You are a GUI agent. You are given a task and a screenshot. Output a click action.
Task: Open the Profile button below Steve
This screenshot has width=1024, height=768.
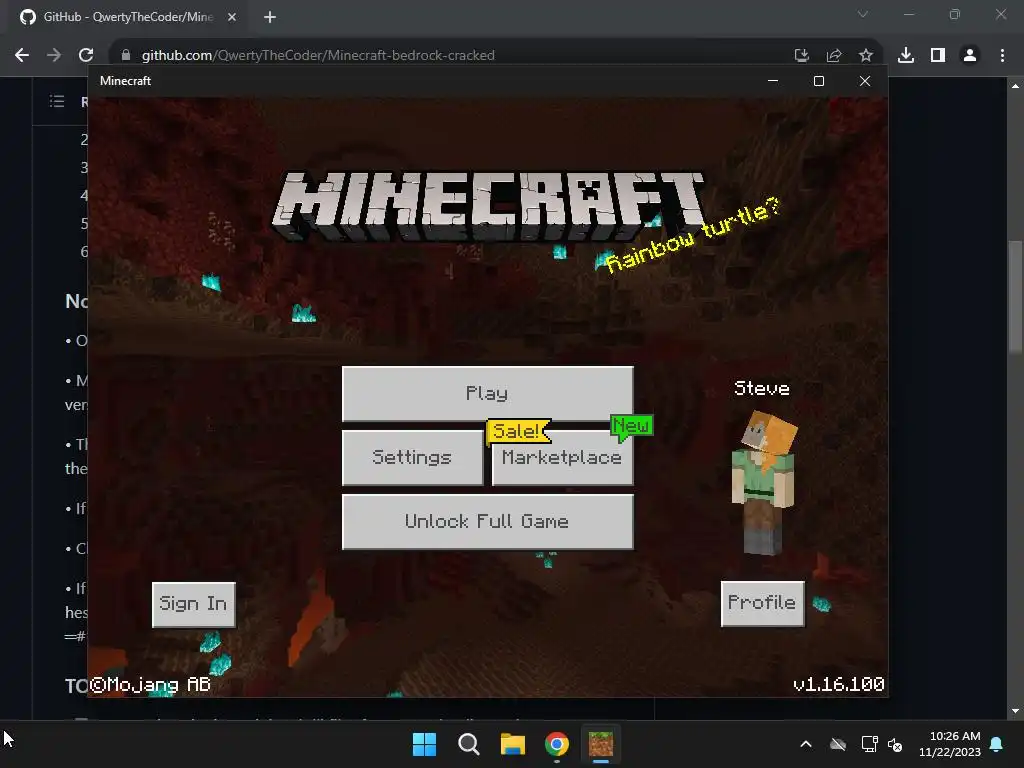tap(762, 603)
